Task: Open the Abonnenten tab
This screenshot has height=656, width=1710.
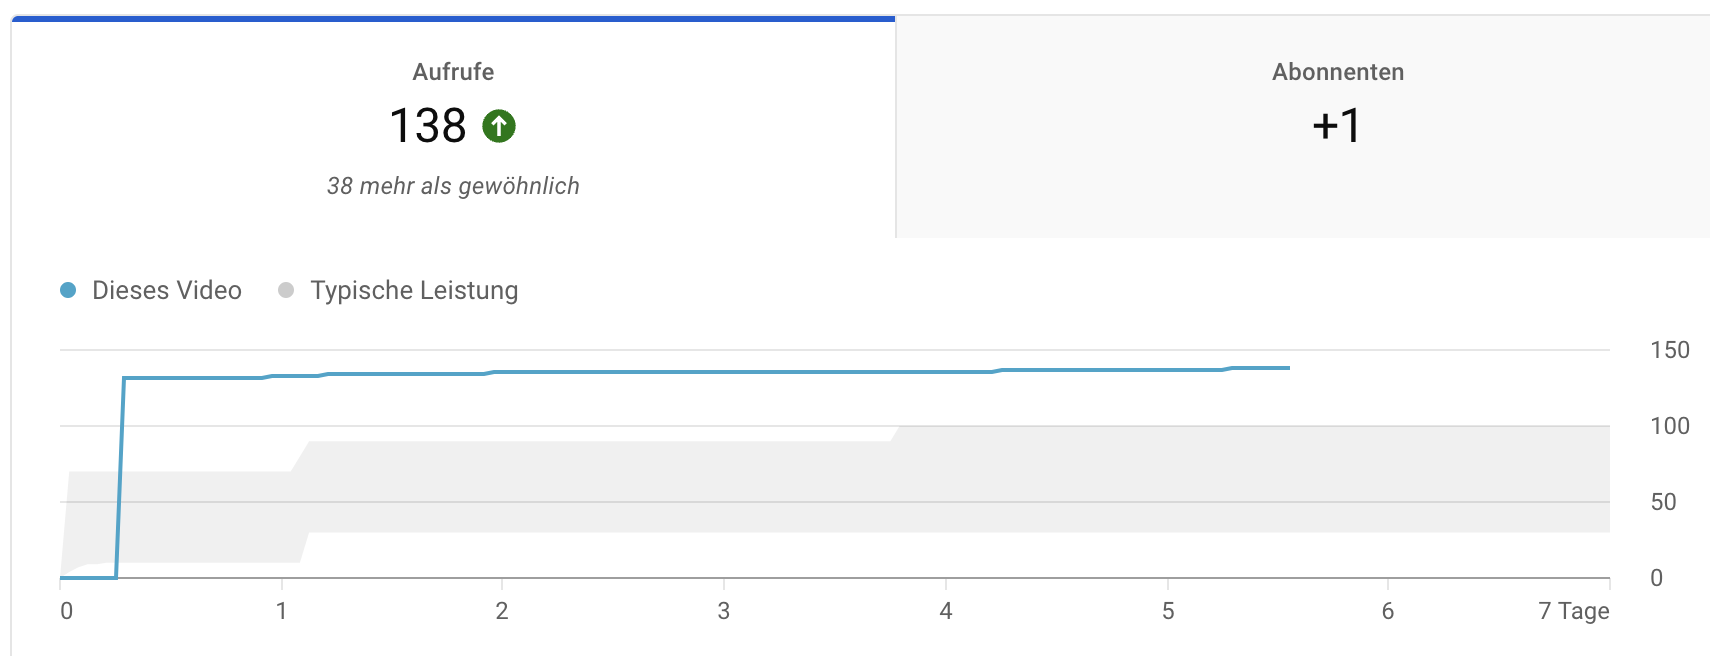Action: [x=1337, y=72]
